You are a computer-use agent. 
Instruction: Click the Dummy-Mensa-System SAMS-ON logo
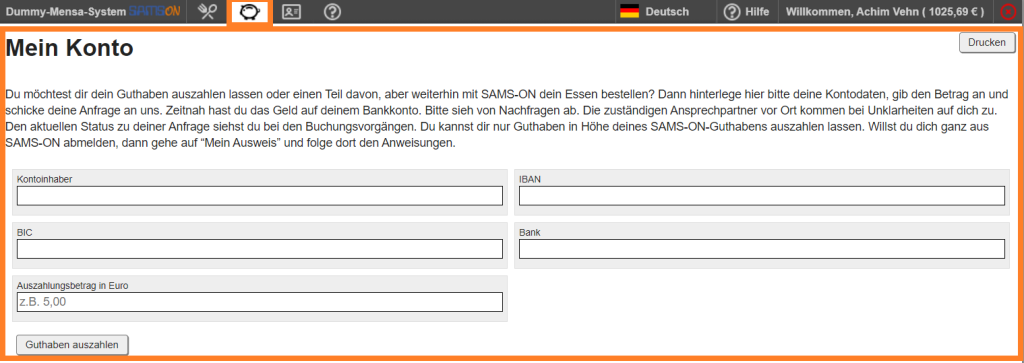[93, 12]
